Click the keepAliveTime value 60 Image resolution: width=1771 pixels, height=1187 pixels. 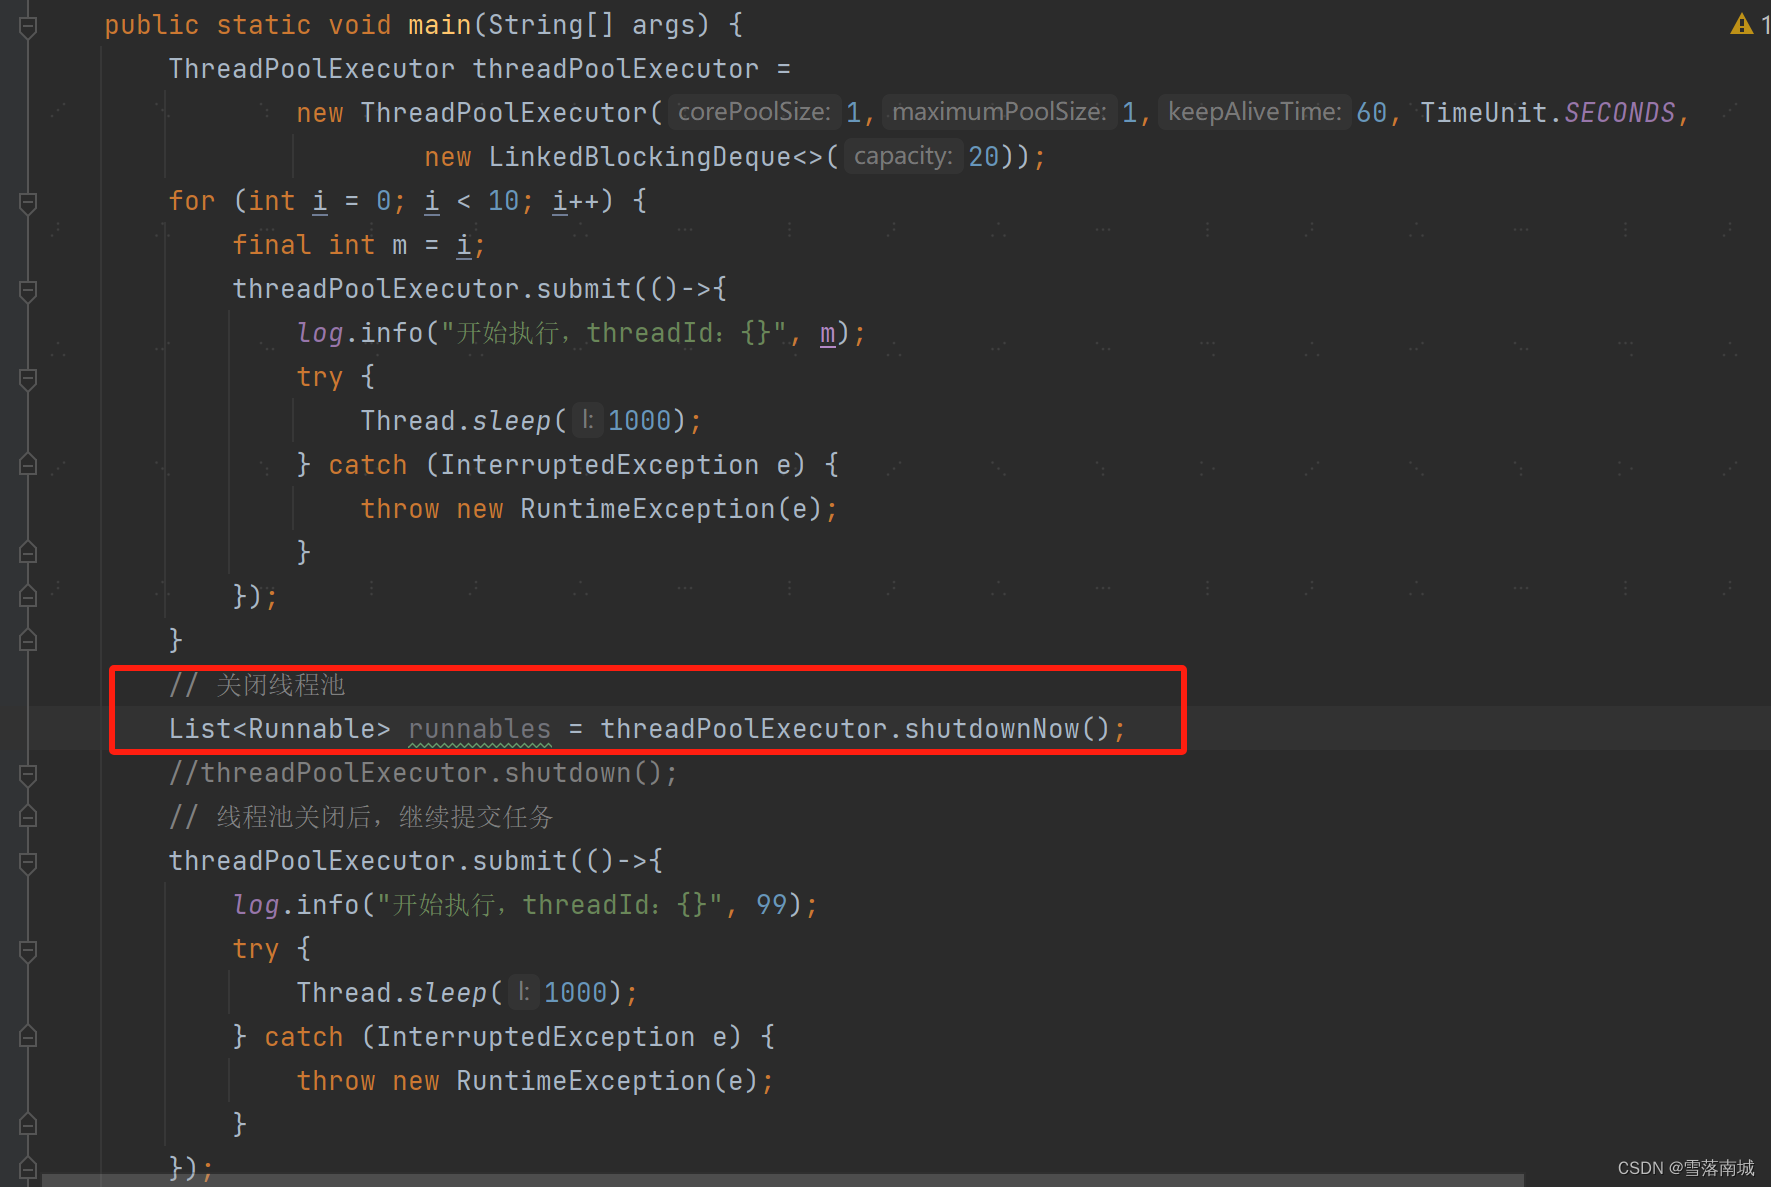coord(1371,113)
